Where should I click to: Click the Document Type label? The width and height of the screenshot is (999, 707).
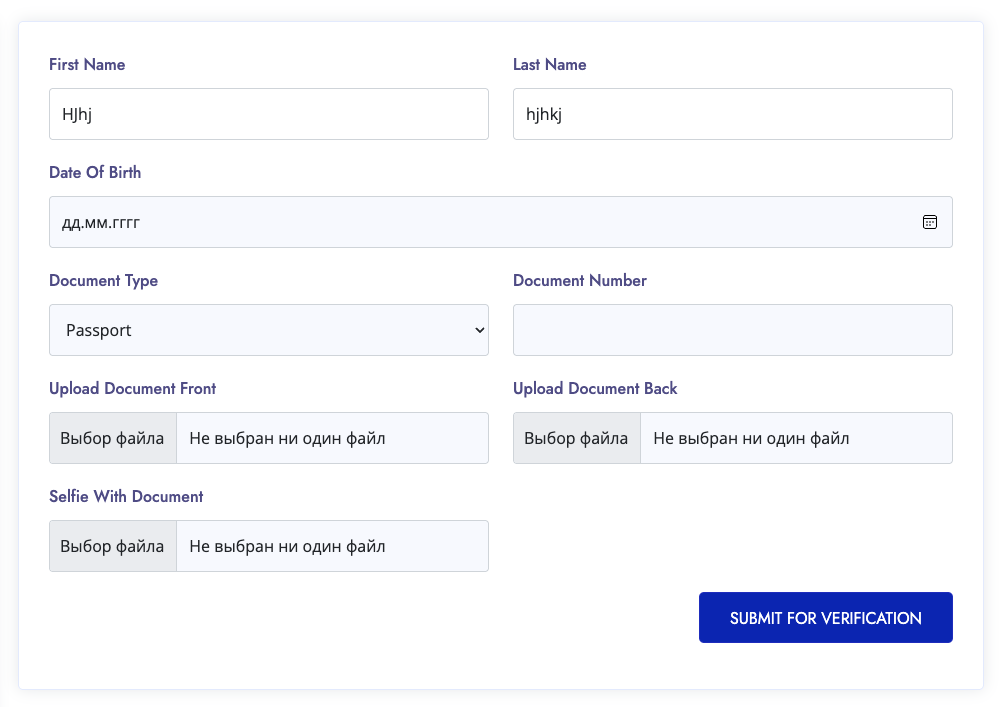pyautogui.click(x=103, y=281)
